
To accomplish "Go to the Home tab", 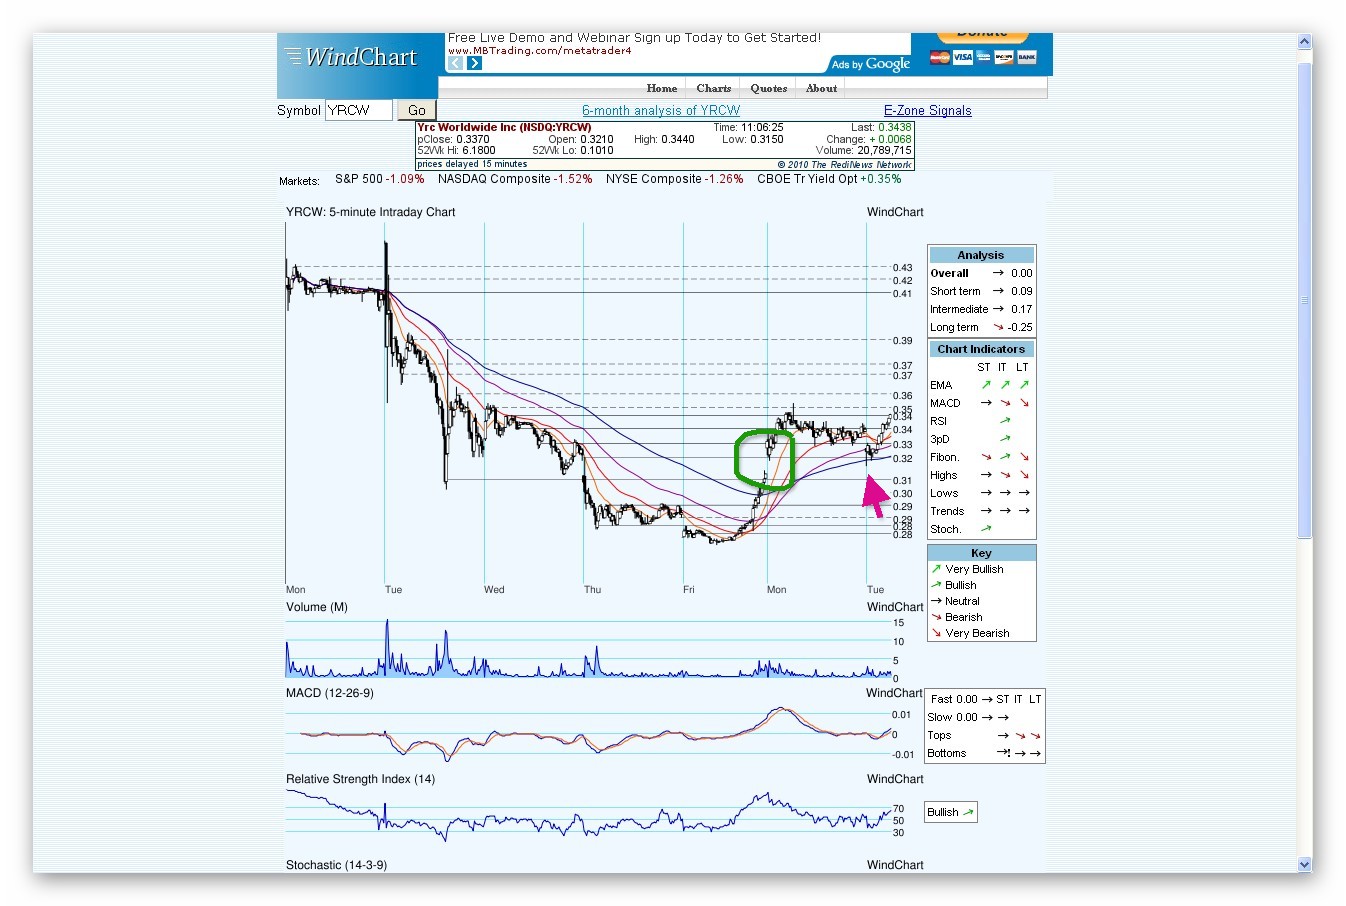I will 660,88.
